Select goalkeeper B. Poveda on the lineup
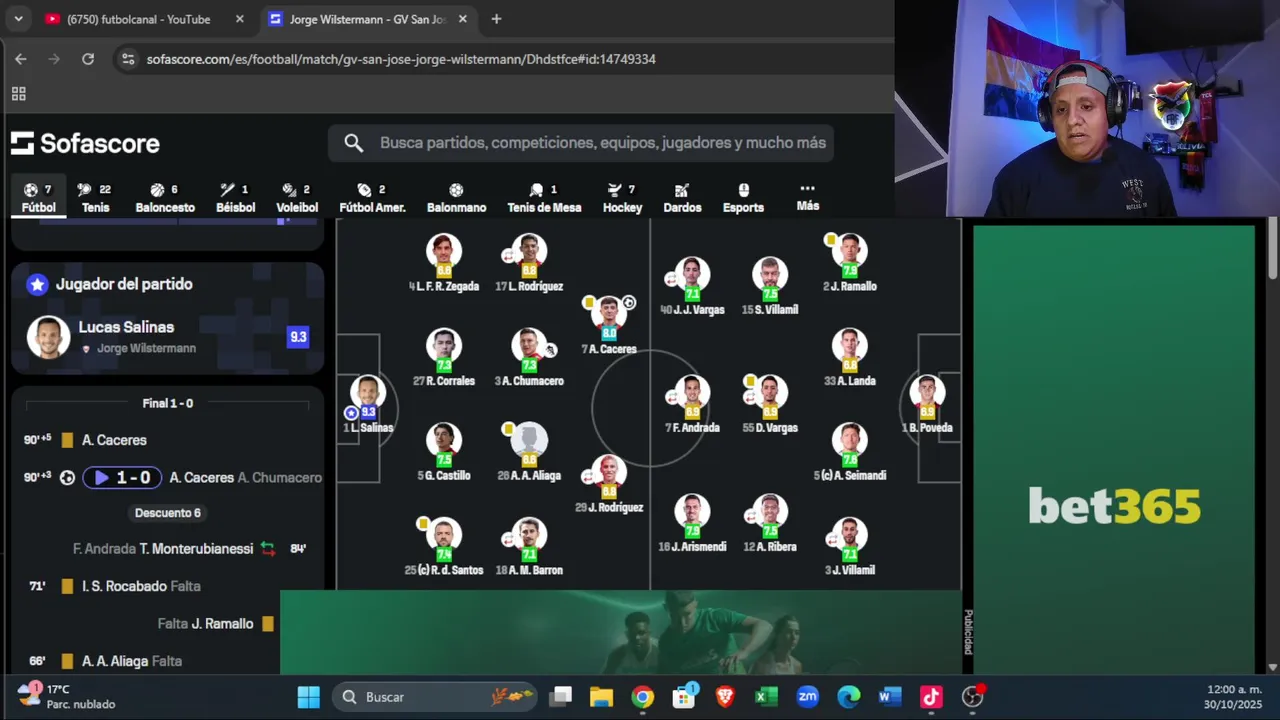This screenshot has width=1280, height=720. click(927, 405)
